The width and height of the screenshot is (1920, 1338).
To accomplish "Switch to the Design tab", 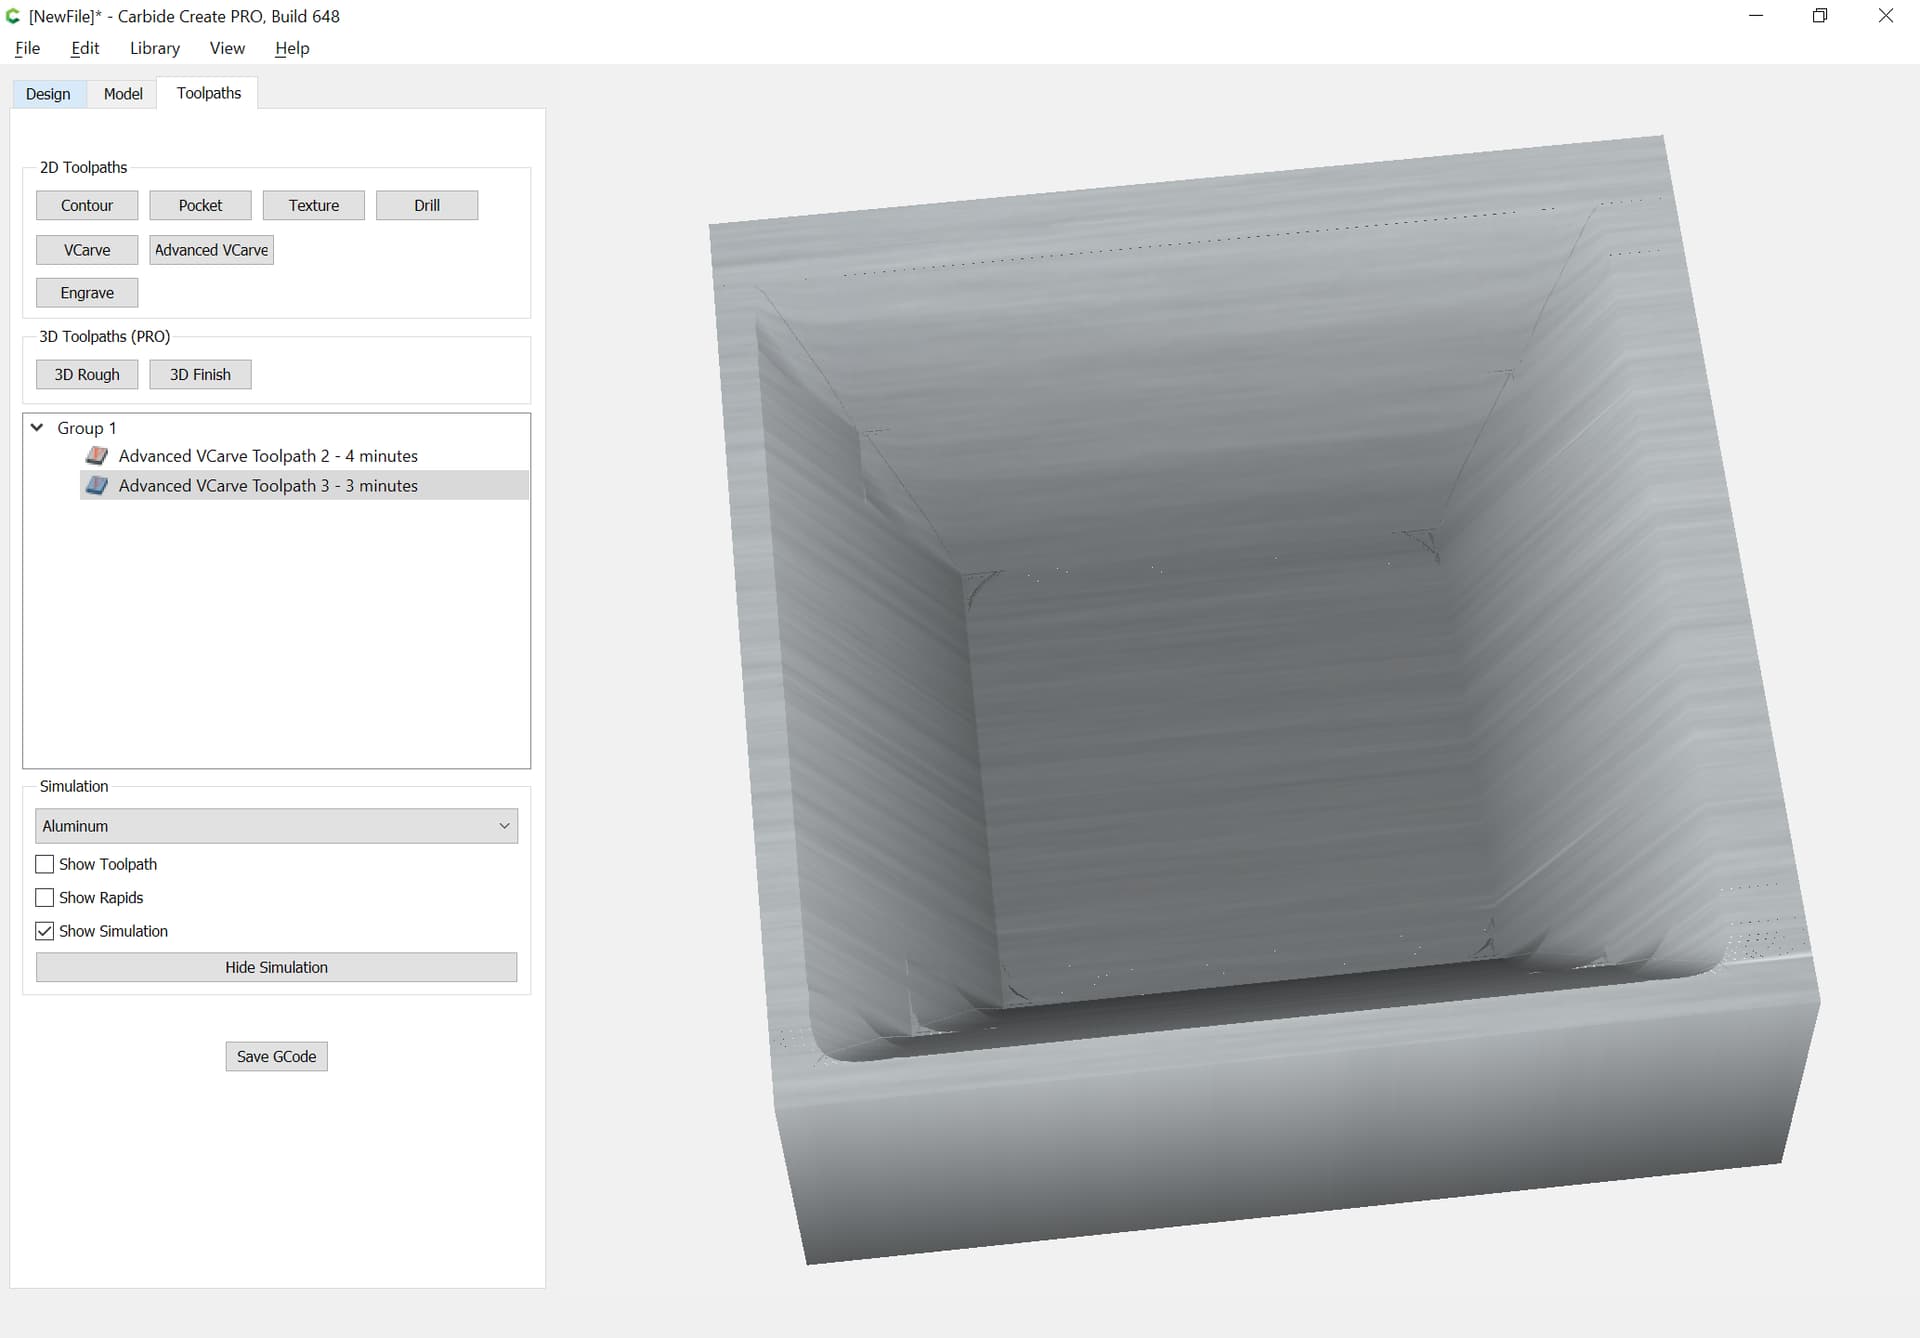I will pos(48,94).
